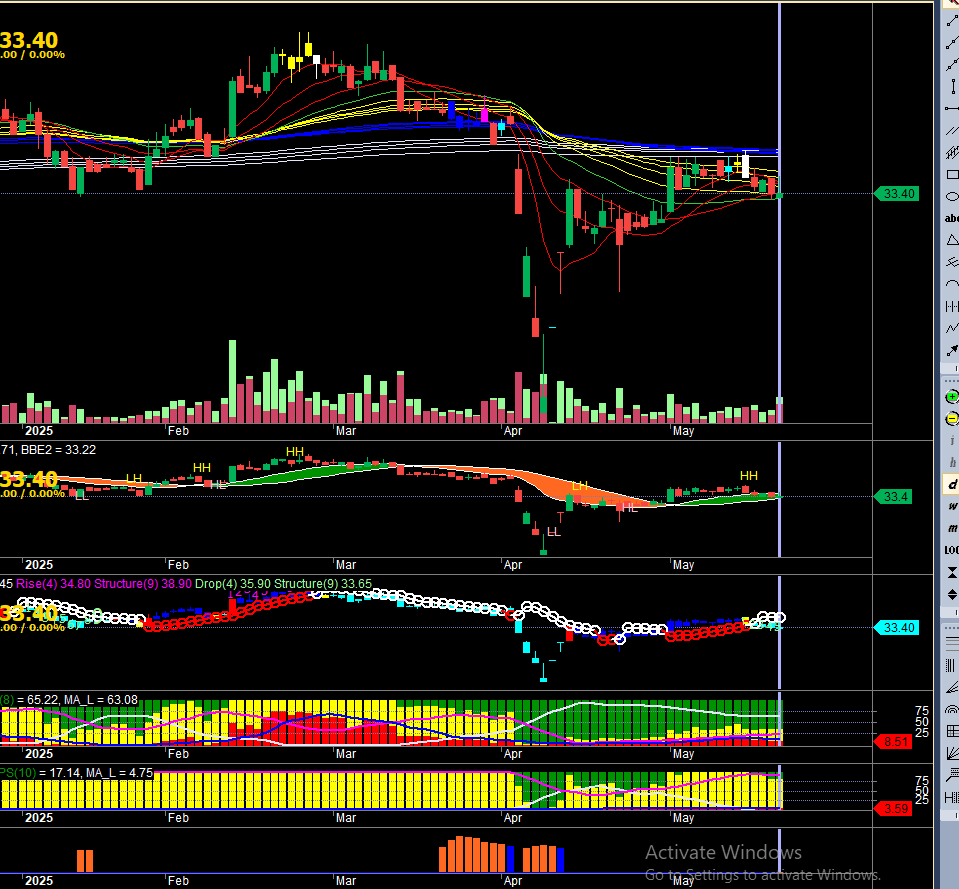Image resolution: width=959 pixels, height=889 pixels.
Task: Click the large yellow 33.40 main chart quote
Action: point(29,40)
